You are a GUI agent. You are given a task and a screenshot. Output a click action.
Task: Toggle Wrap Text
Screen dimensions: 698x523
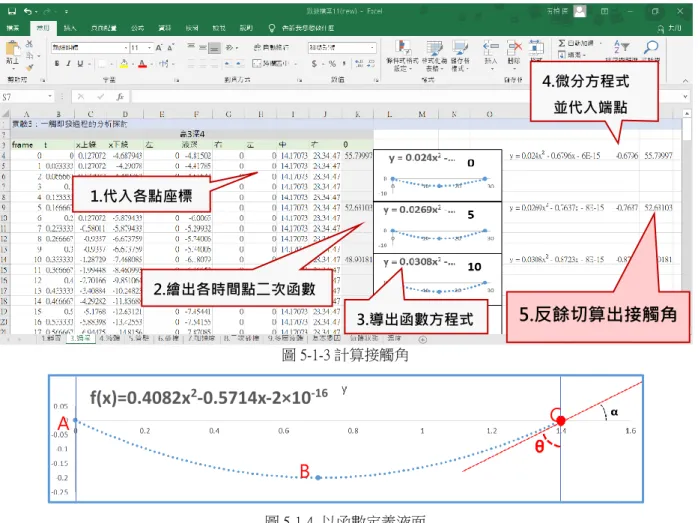pyautogui.click(x=271, y=47)
